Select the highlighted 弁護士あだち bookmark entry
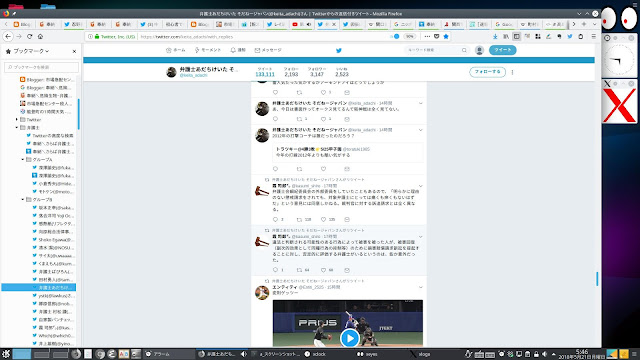This screenshot has width=640, height=360. point(39,287)
